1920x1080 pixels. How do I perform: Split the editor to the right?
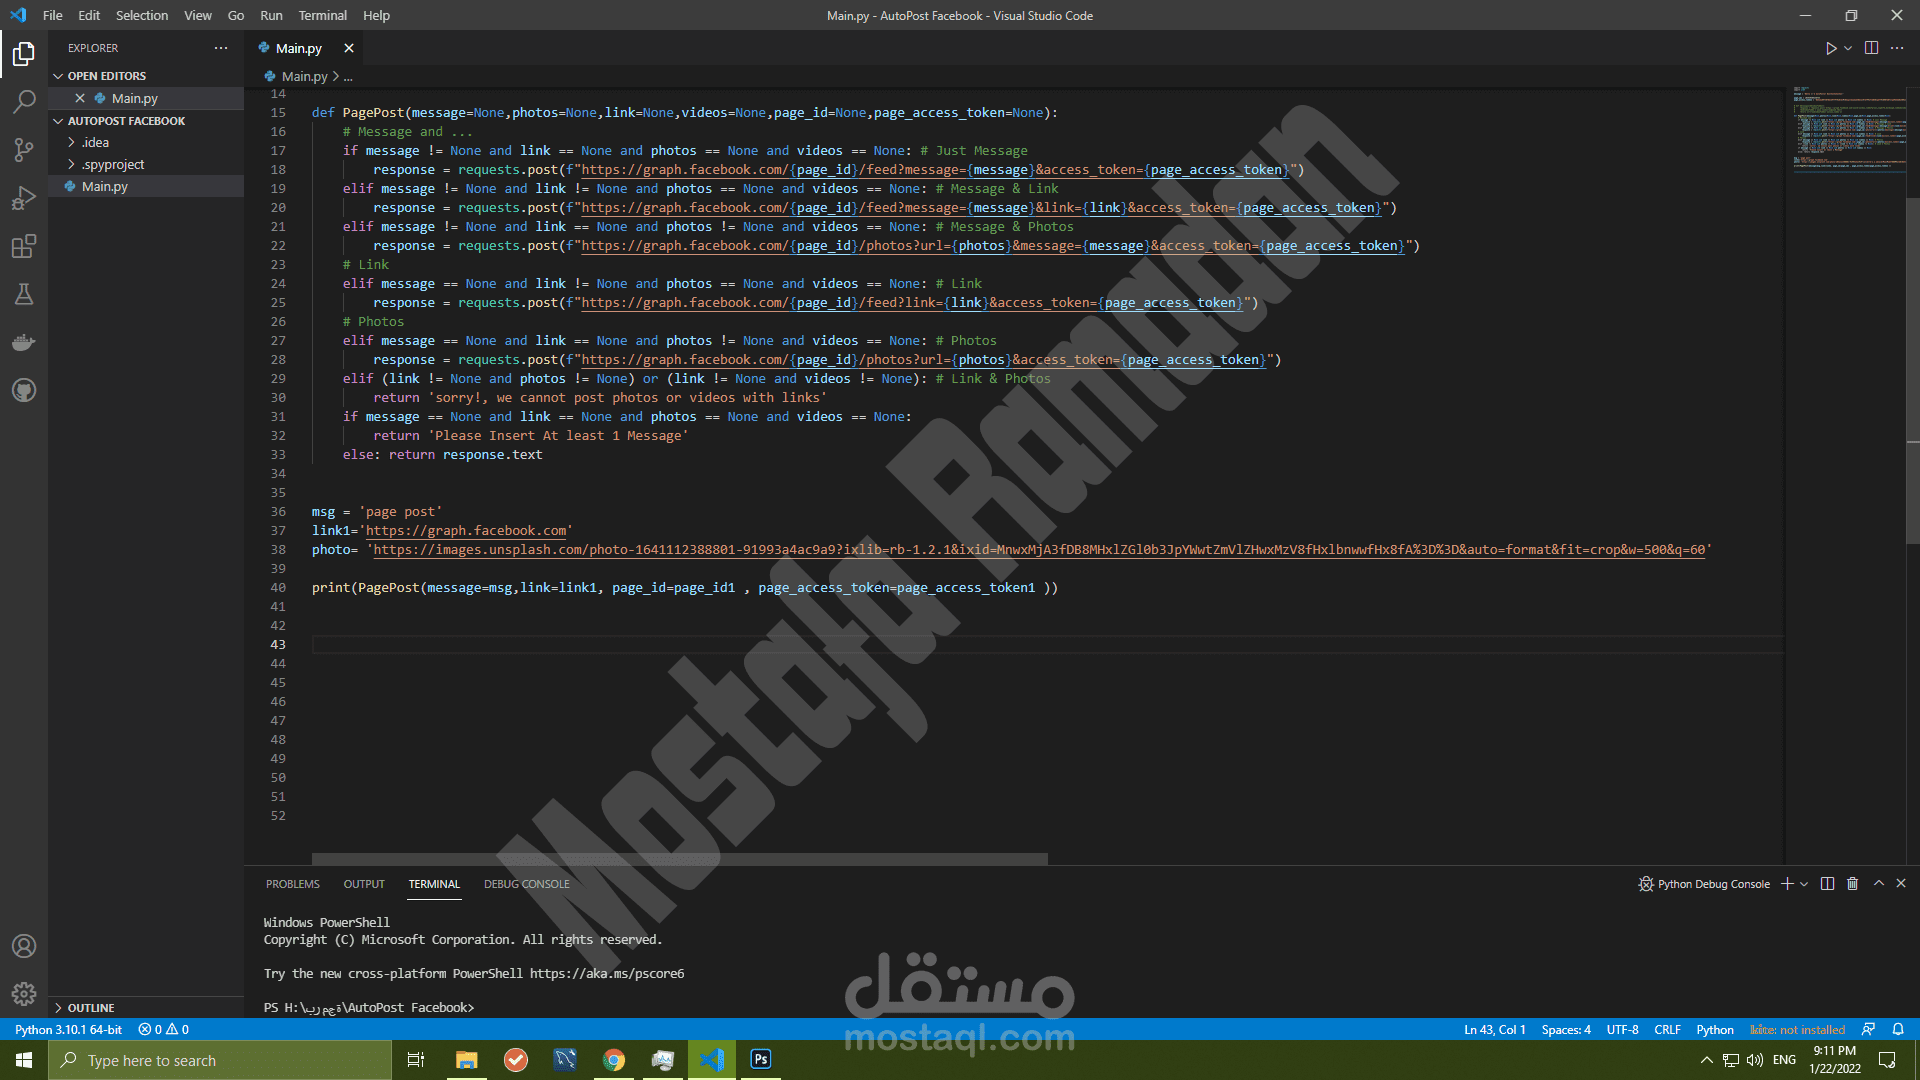point(1871,48)
